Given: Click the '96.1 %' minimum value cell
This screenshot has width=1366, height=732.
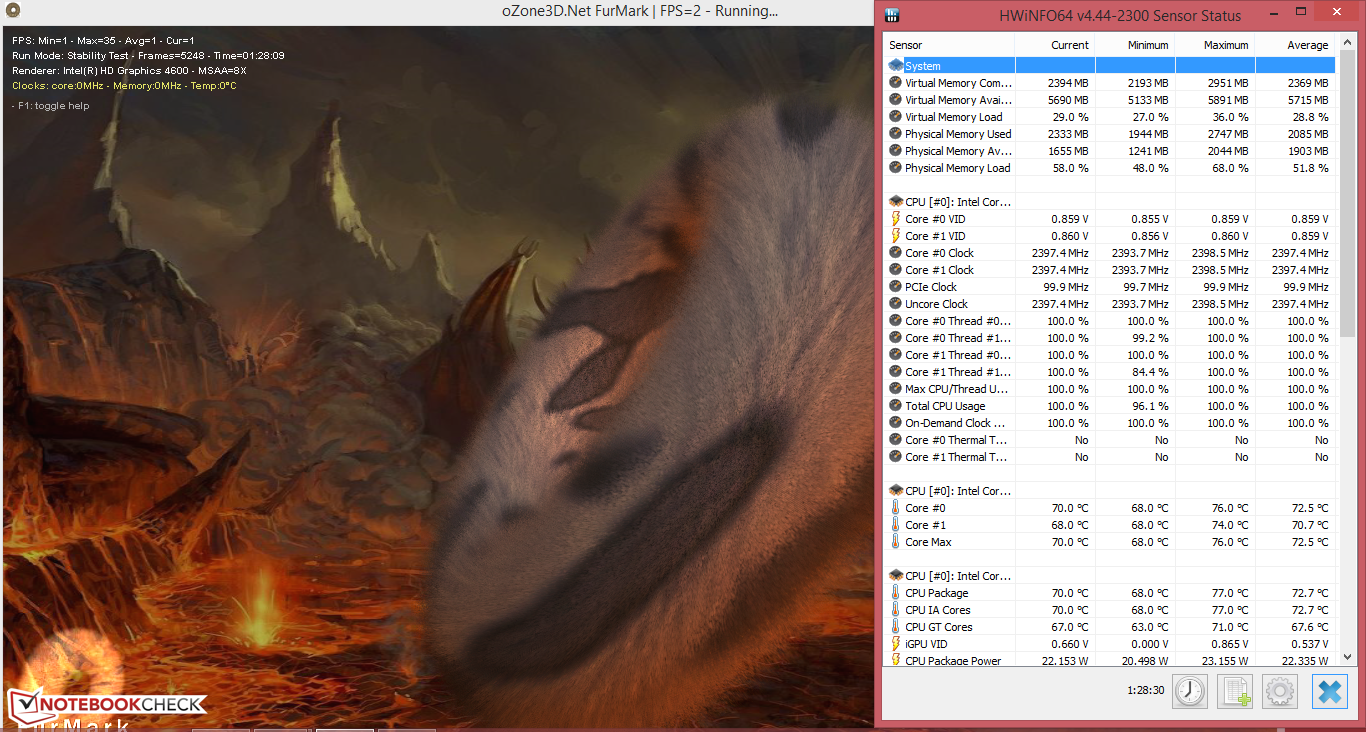Looking at the screenshot, I should coord(1151,406).
